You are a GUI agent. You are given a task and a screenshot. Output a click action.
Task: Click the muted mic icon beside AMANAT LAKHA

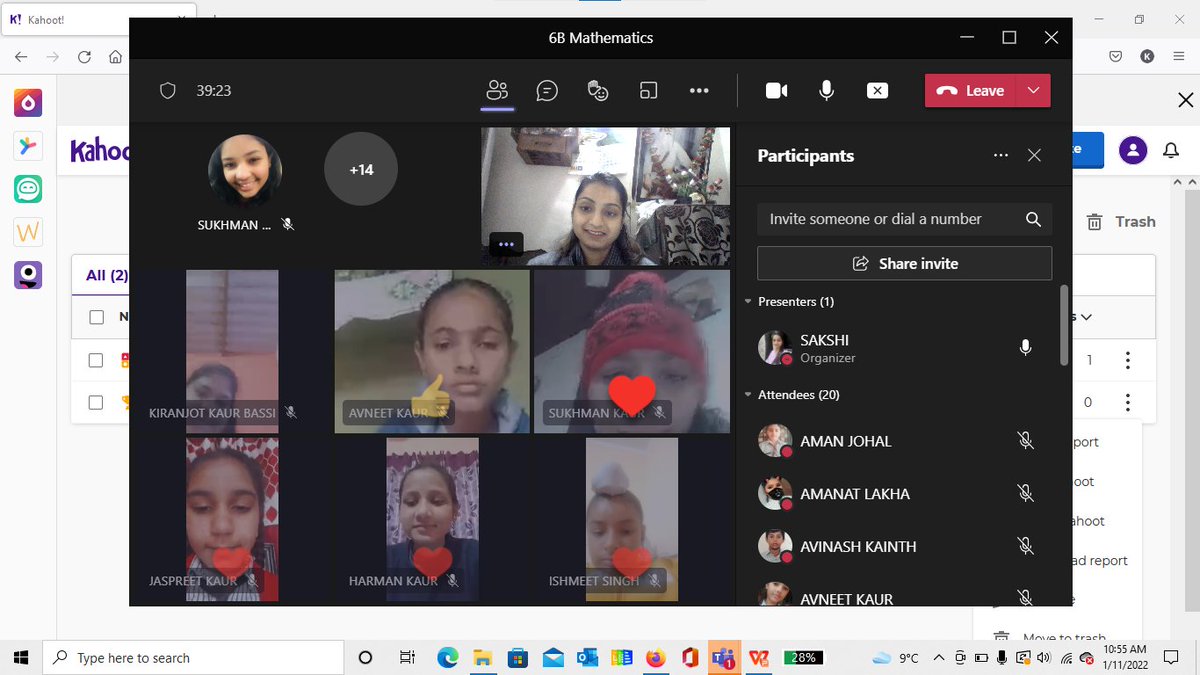1025,493
